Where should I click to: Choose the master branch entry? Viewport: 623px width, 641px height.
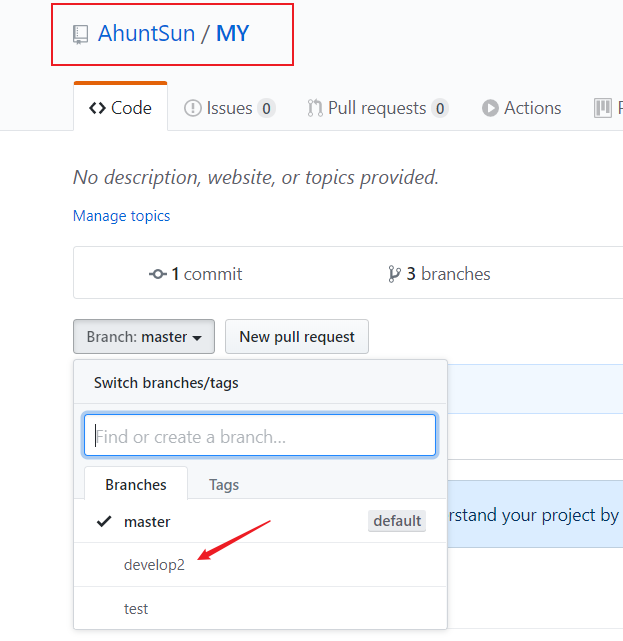(260, 521)
